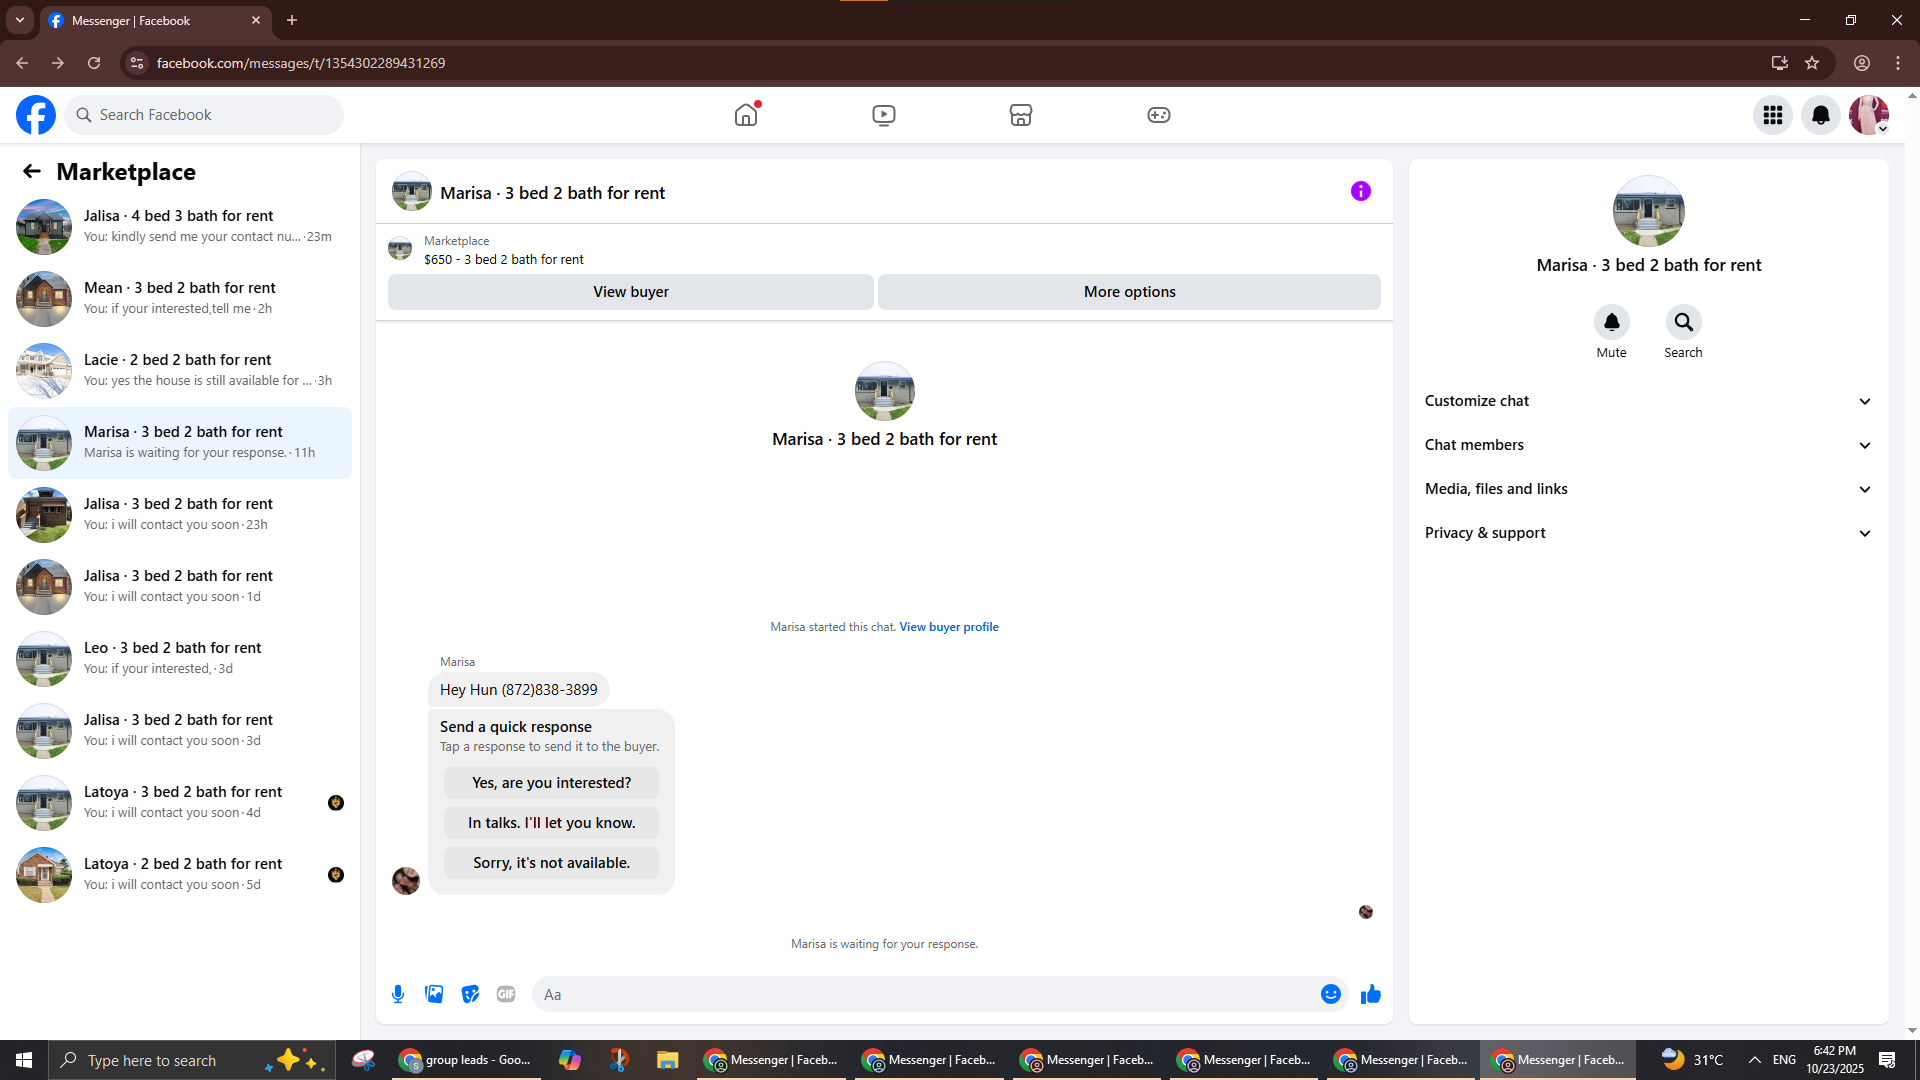Expand Media, files and links

(x=1648, y=489)
